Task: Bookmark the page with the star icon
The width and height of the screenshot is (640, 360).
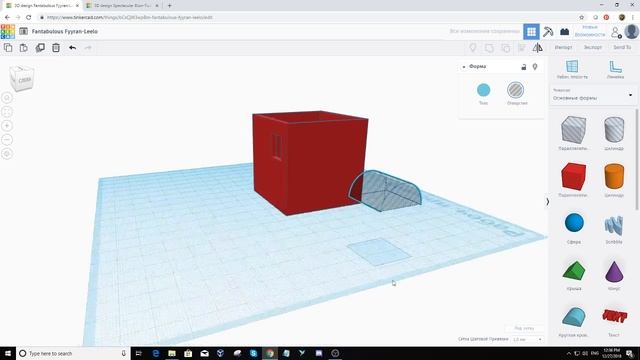Action: (x=582, y=18)
